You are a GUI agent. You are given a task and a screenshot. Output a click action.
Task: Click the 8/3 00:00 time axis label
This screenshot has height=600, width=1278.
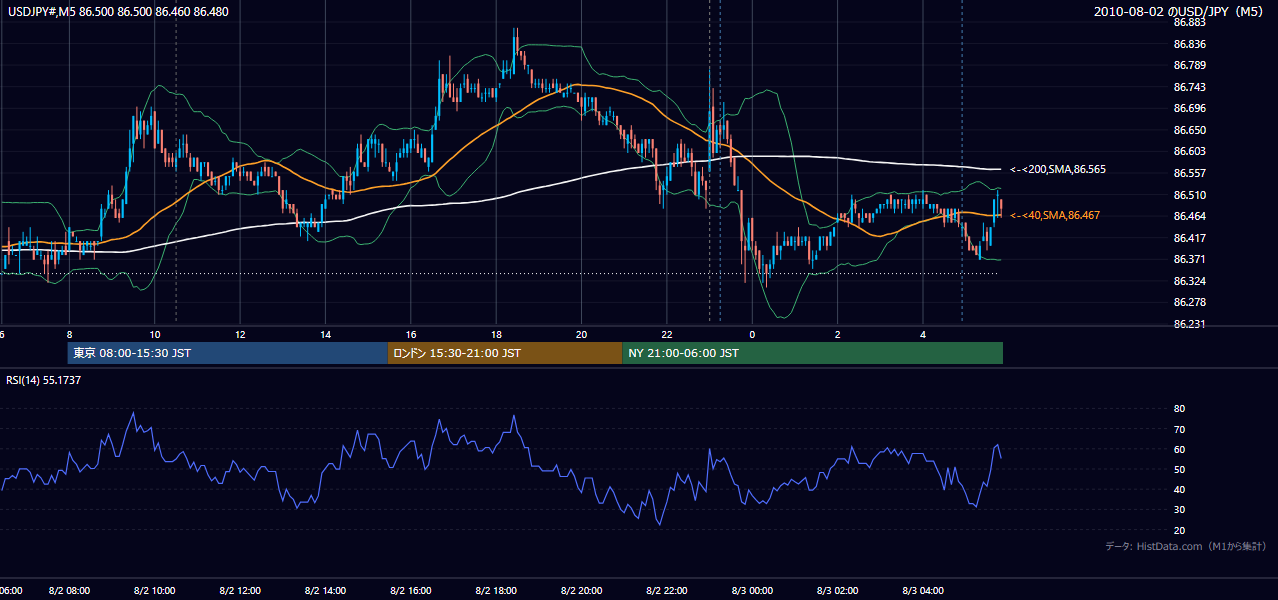click(752, 591)
